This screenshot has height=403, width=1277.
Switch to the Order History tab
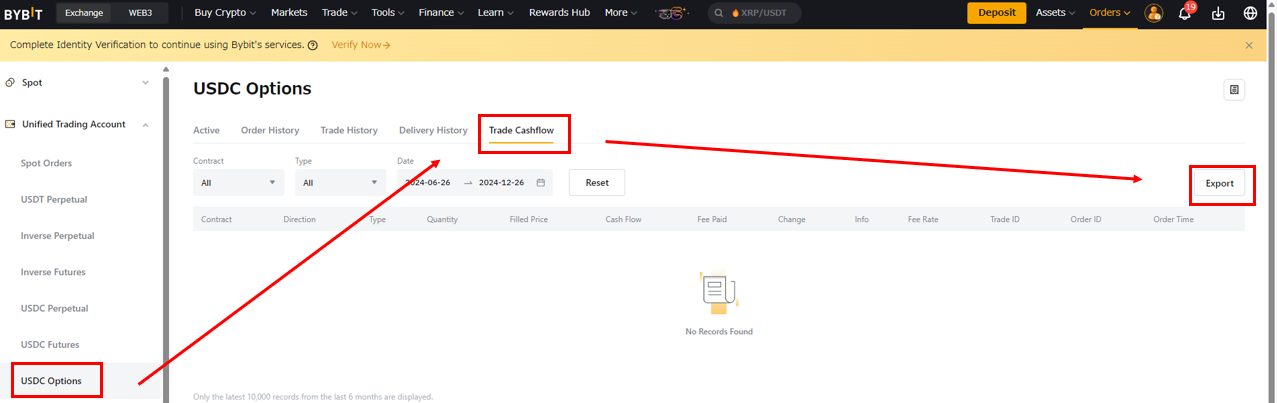tap(270, 130)
